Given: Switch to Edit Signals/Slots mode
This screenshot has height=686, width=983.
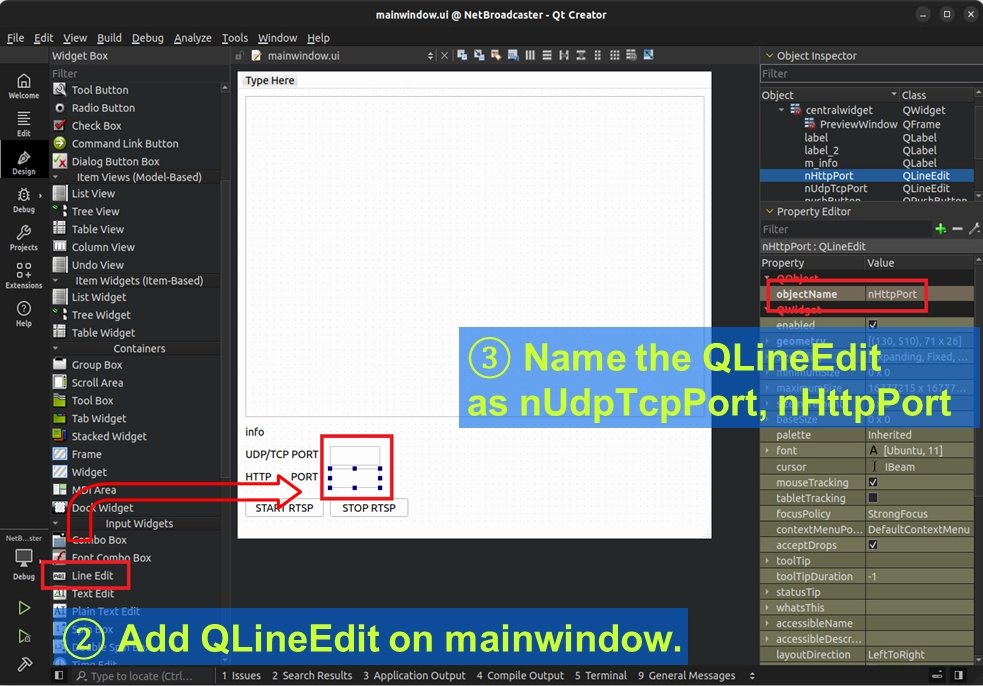Looking at the screenshot, I should [479, 55].
